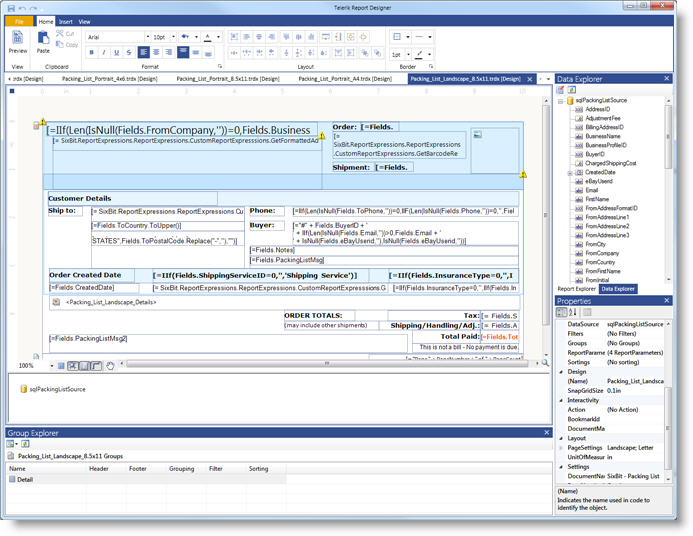Screen dimensions: 693x536
Task: Select vertical align middle button
Action: click(196, 52)
